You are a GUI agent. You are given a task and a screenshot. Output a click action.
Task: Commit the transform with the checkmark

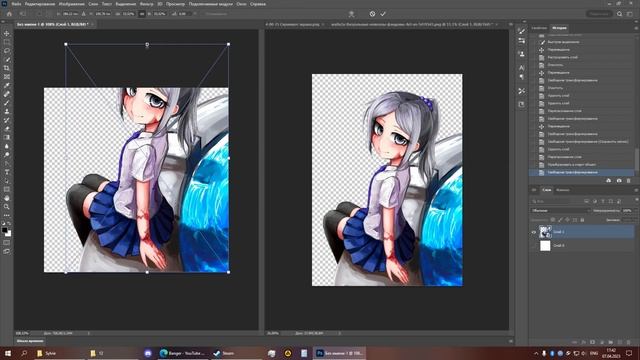click(383, 14)
